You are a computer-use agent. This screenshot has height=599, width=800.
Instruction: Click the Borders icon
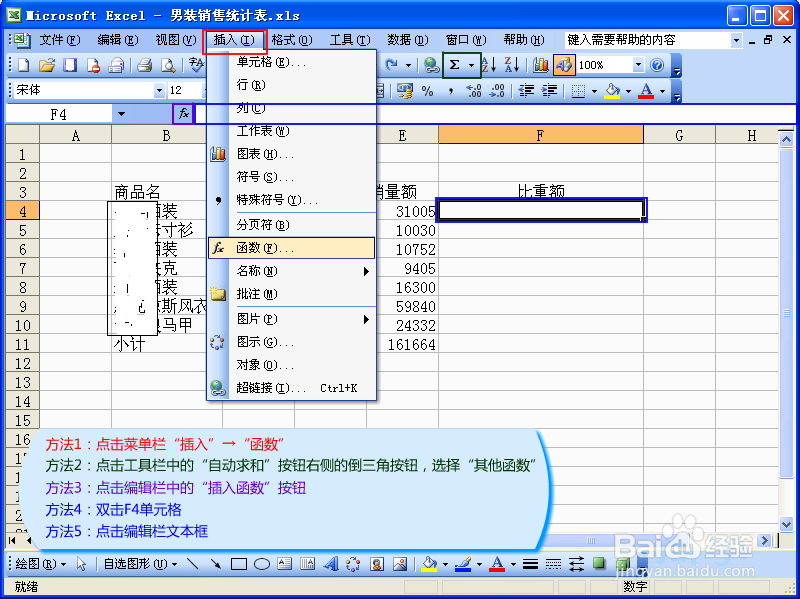coord(578,91)
